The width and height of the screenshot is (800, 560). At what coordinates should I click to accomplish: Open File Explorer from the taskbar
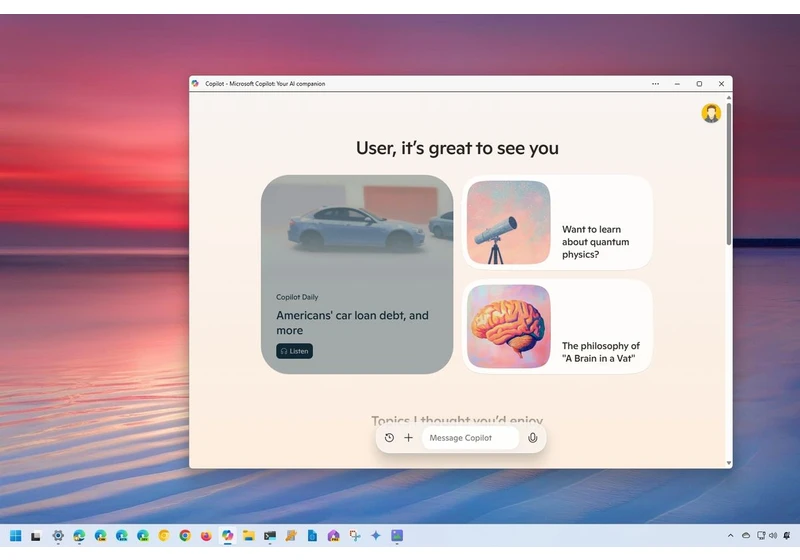pos(248,536)
